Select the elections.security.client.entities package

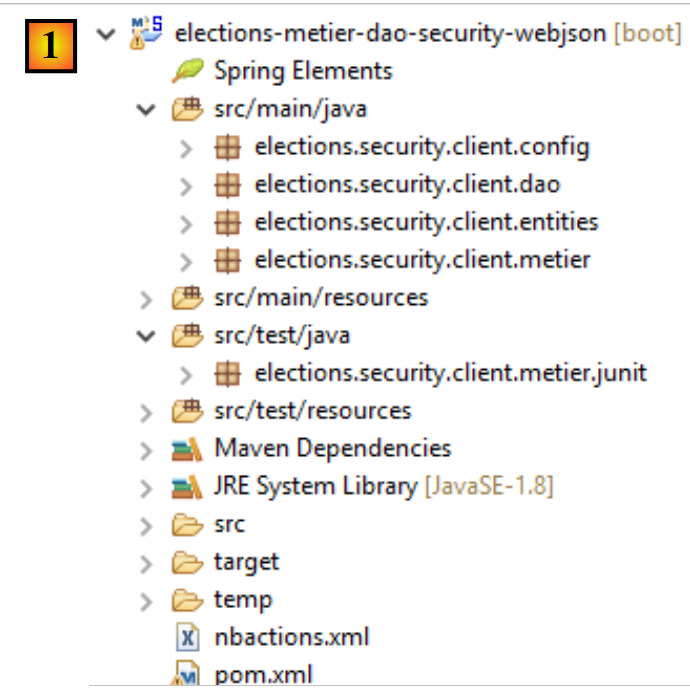(426, 222)
